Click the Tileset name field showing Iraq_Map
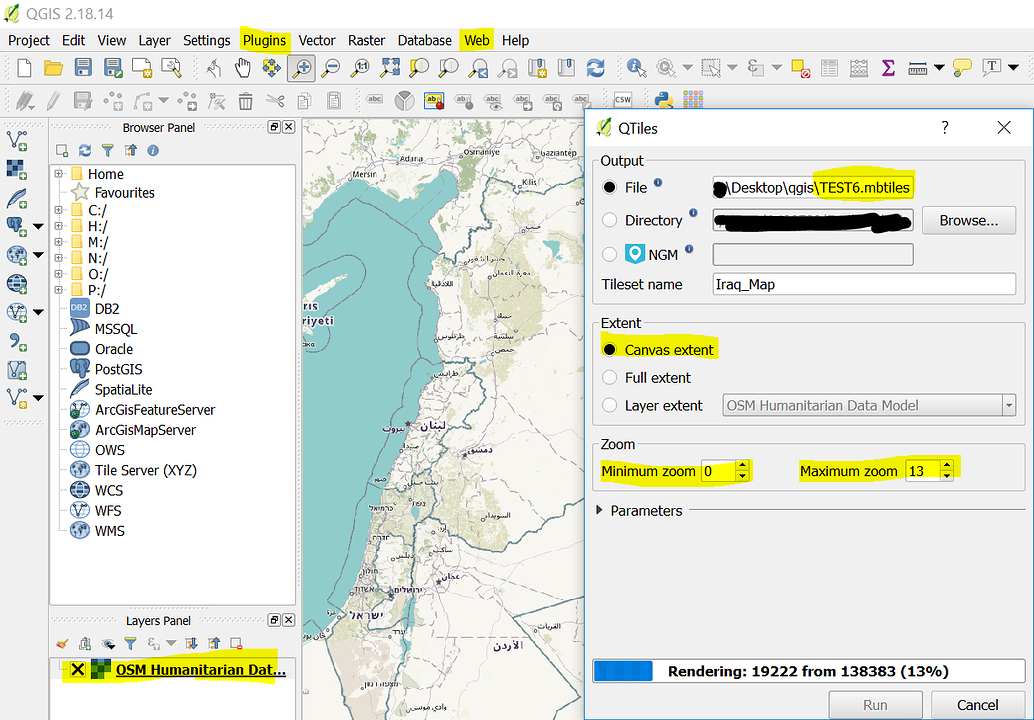Screen dimensions: 1034x720 click(863, 284)
